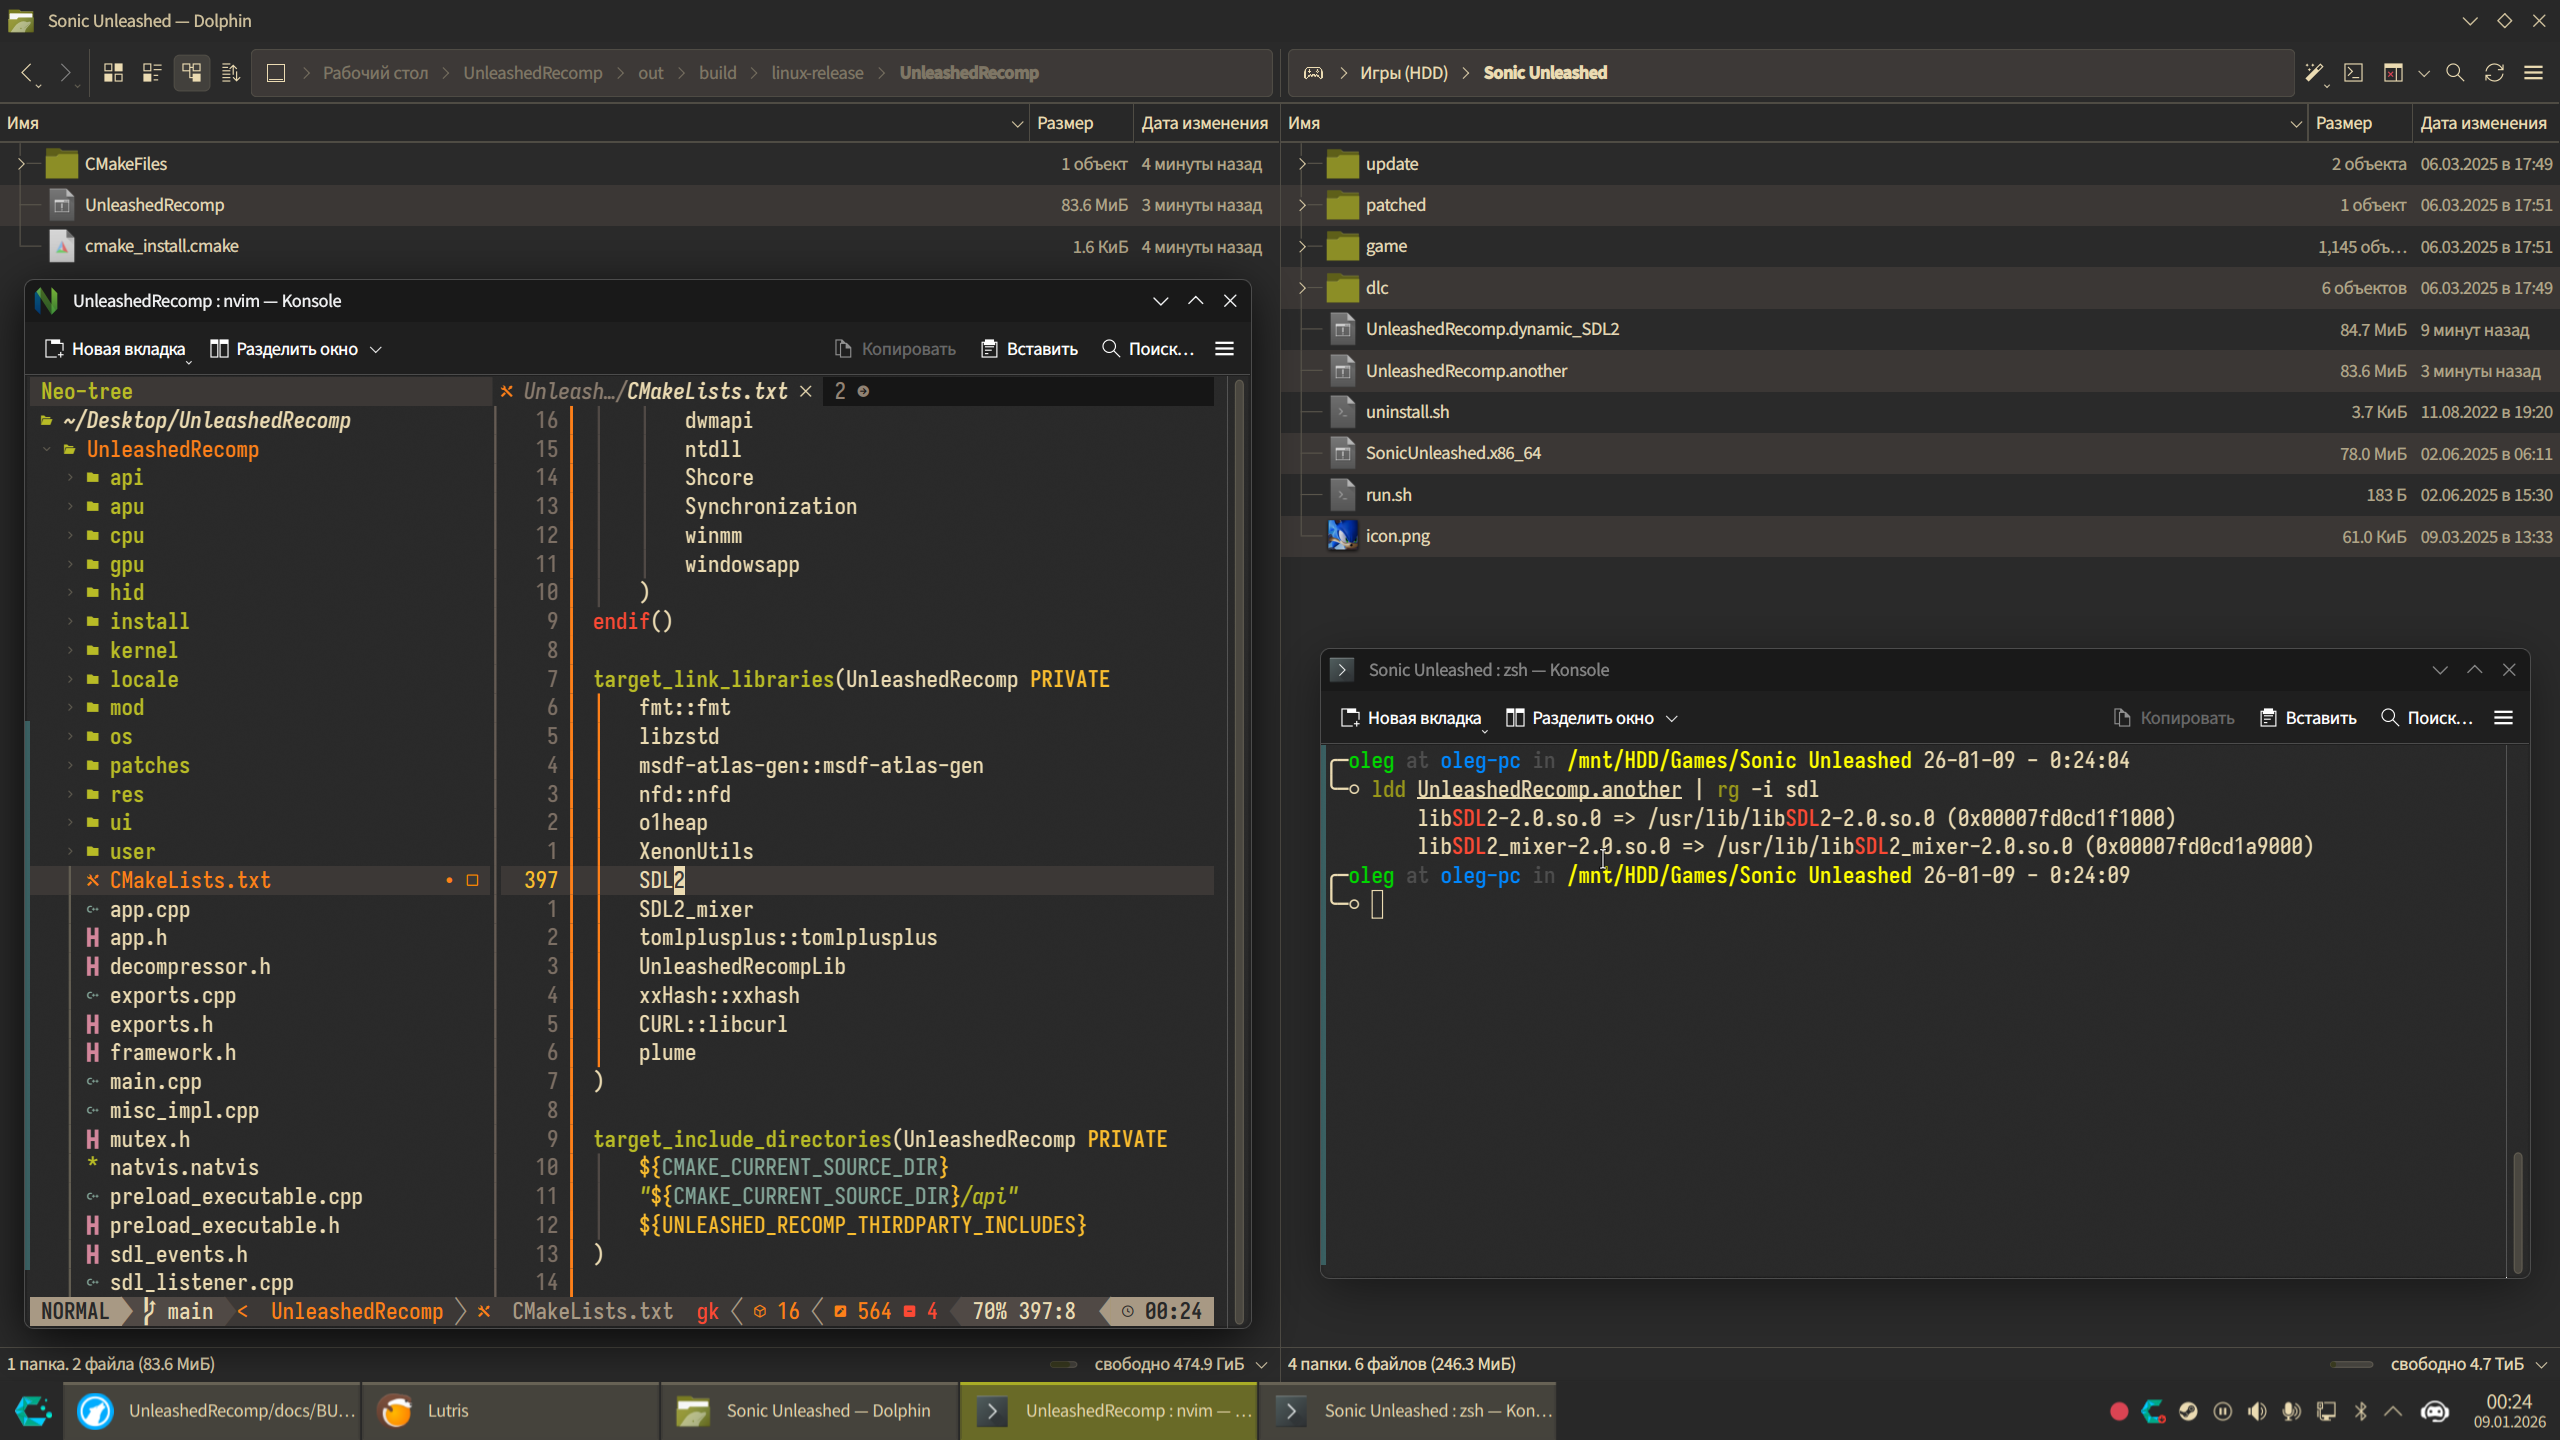
Task: Open terminal panel icon in Dolphin toolbar
Action: [x=2354, y=73]
